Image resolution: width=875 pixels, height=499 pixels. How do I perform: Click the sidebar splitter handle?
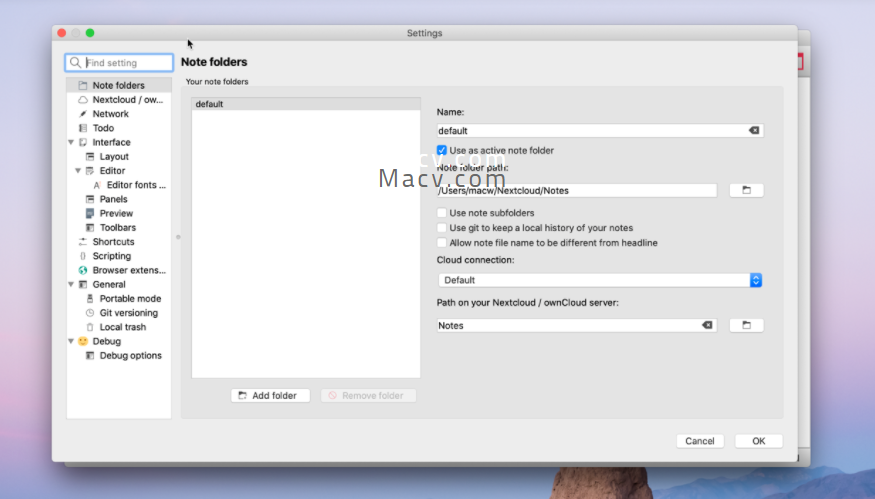[x=178, y=237]
